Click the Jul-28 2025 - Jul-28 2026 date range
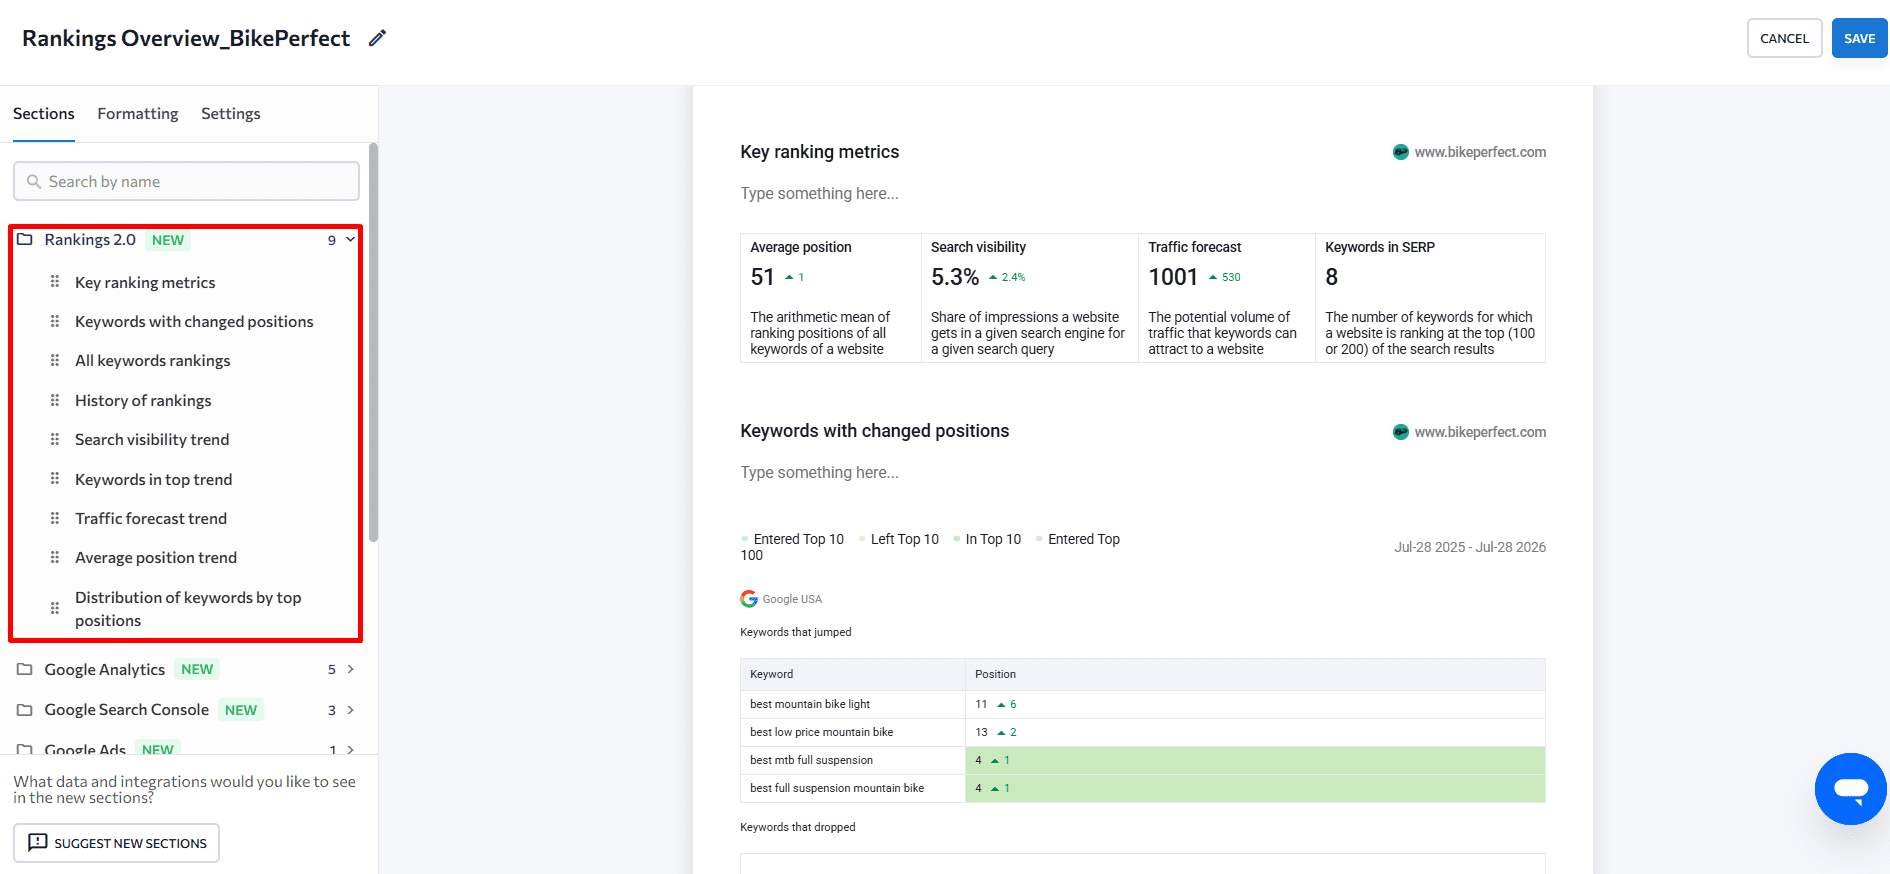 1470,547
